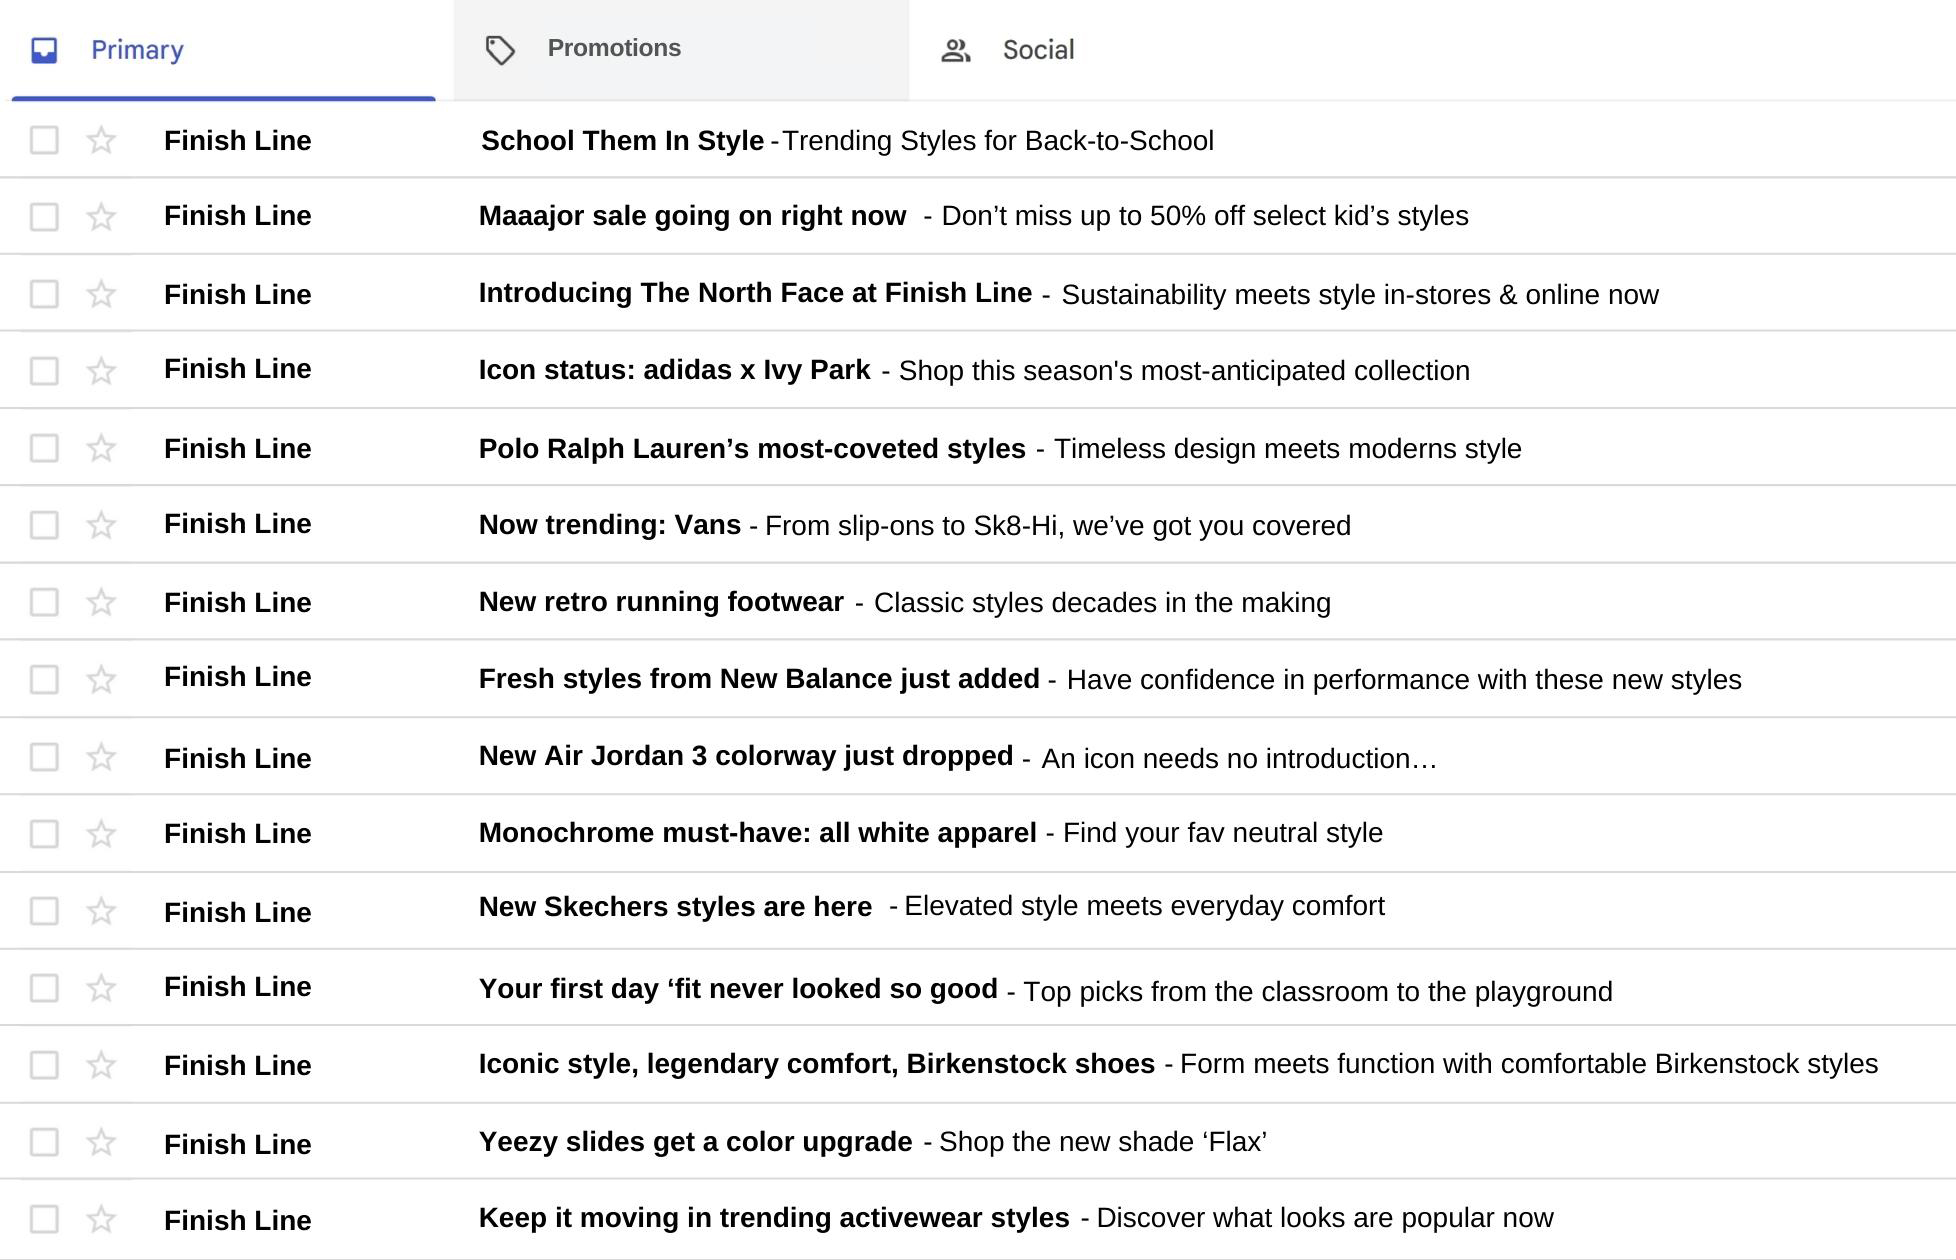Switch to the Primary inbox tab
This screenshot has height=1260, width=1956.
[x=223, y=50]
